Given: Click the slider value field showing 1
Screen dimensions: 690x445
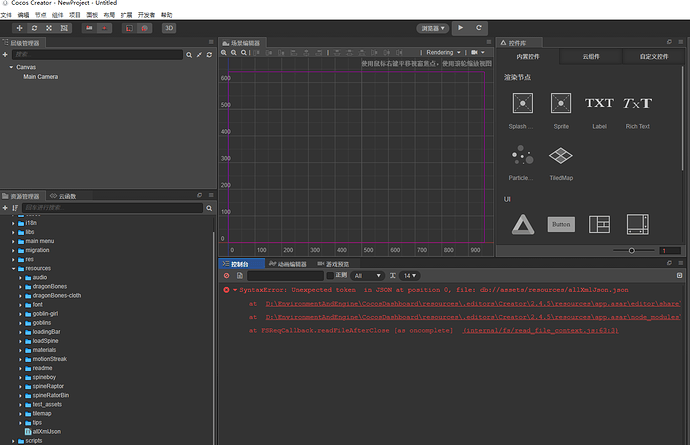Looking at the screenshot, I should point(670,250).
